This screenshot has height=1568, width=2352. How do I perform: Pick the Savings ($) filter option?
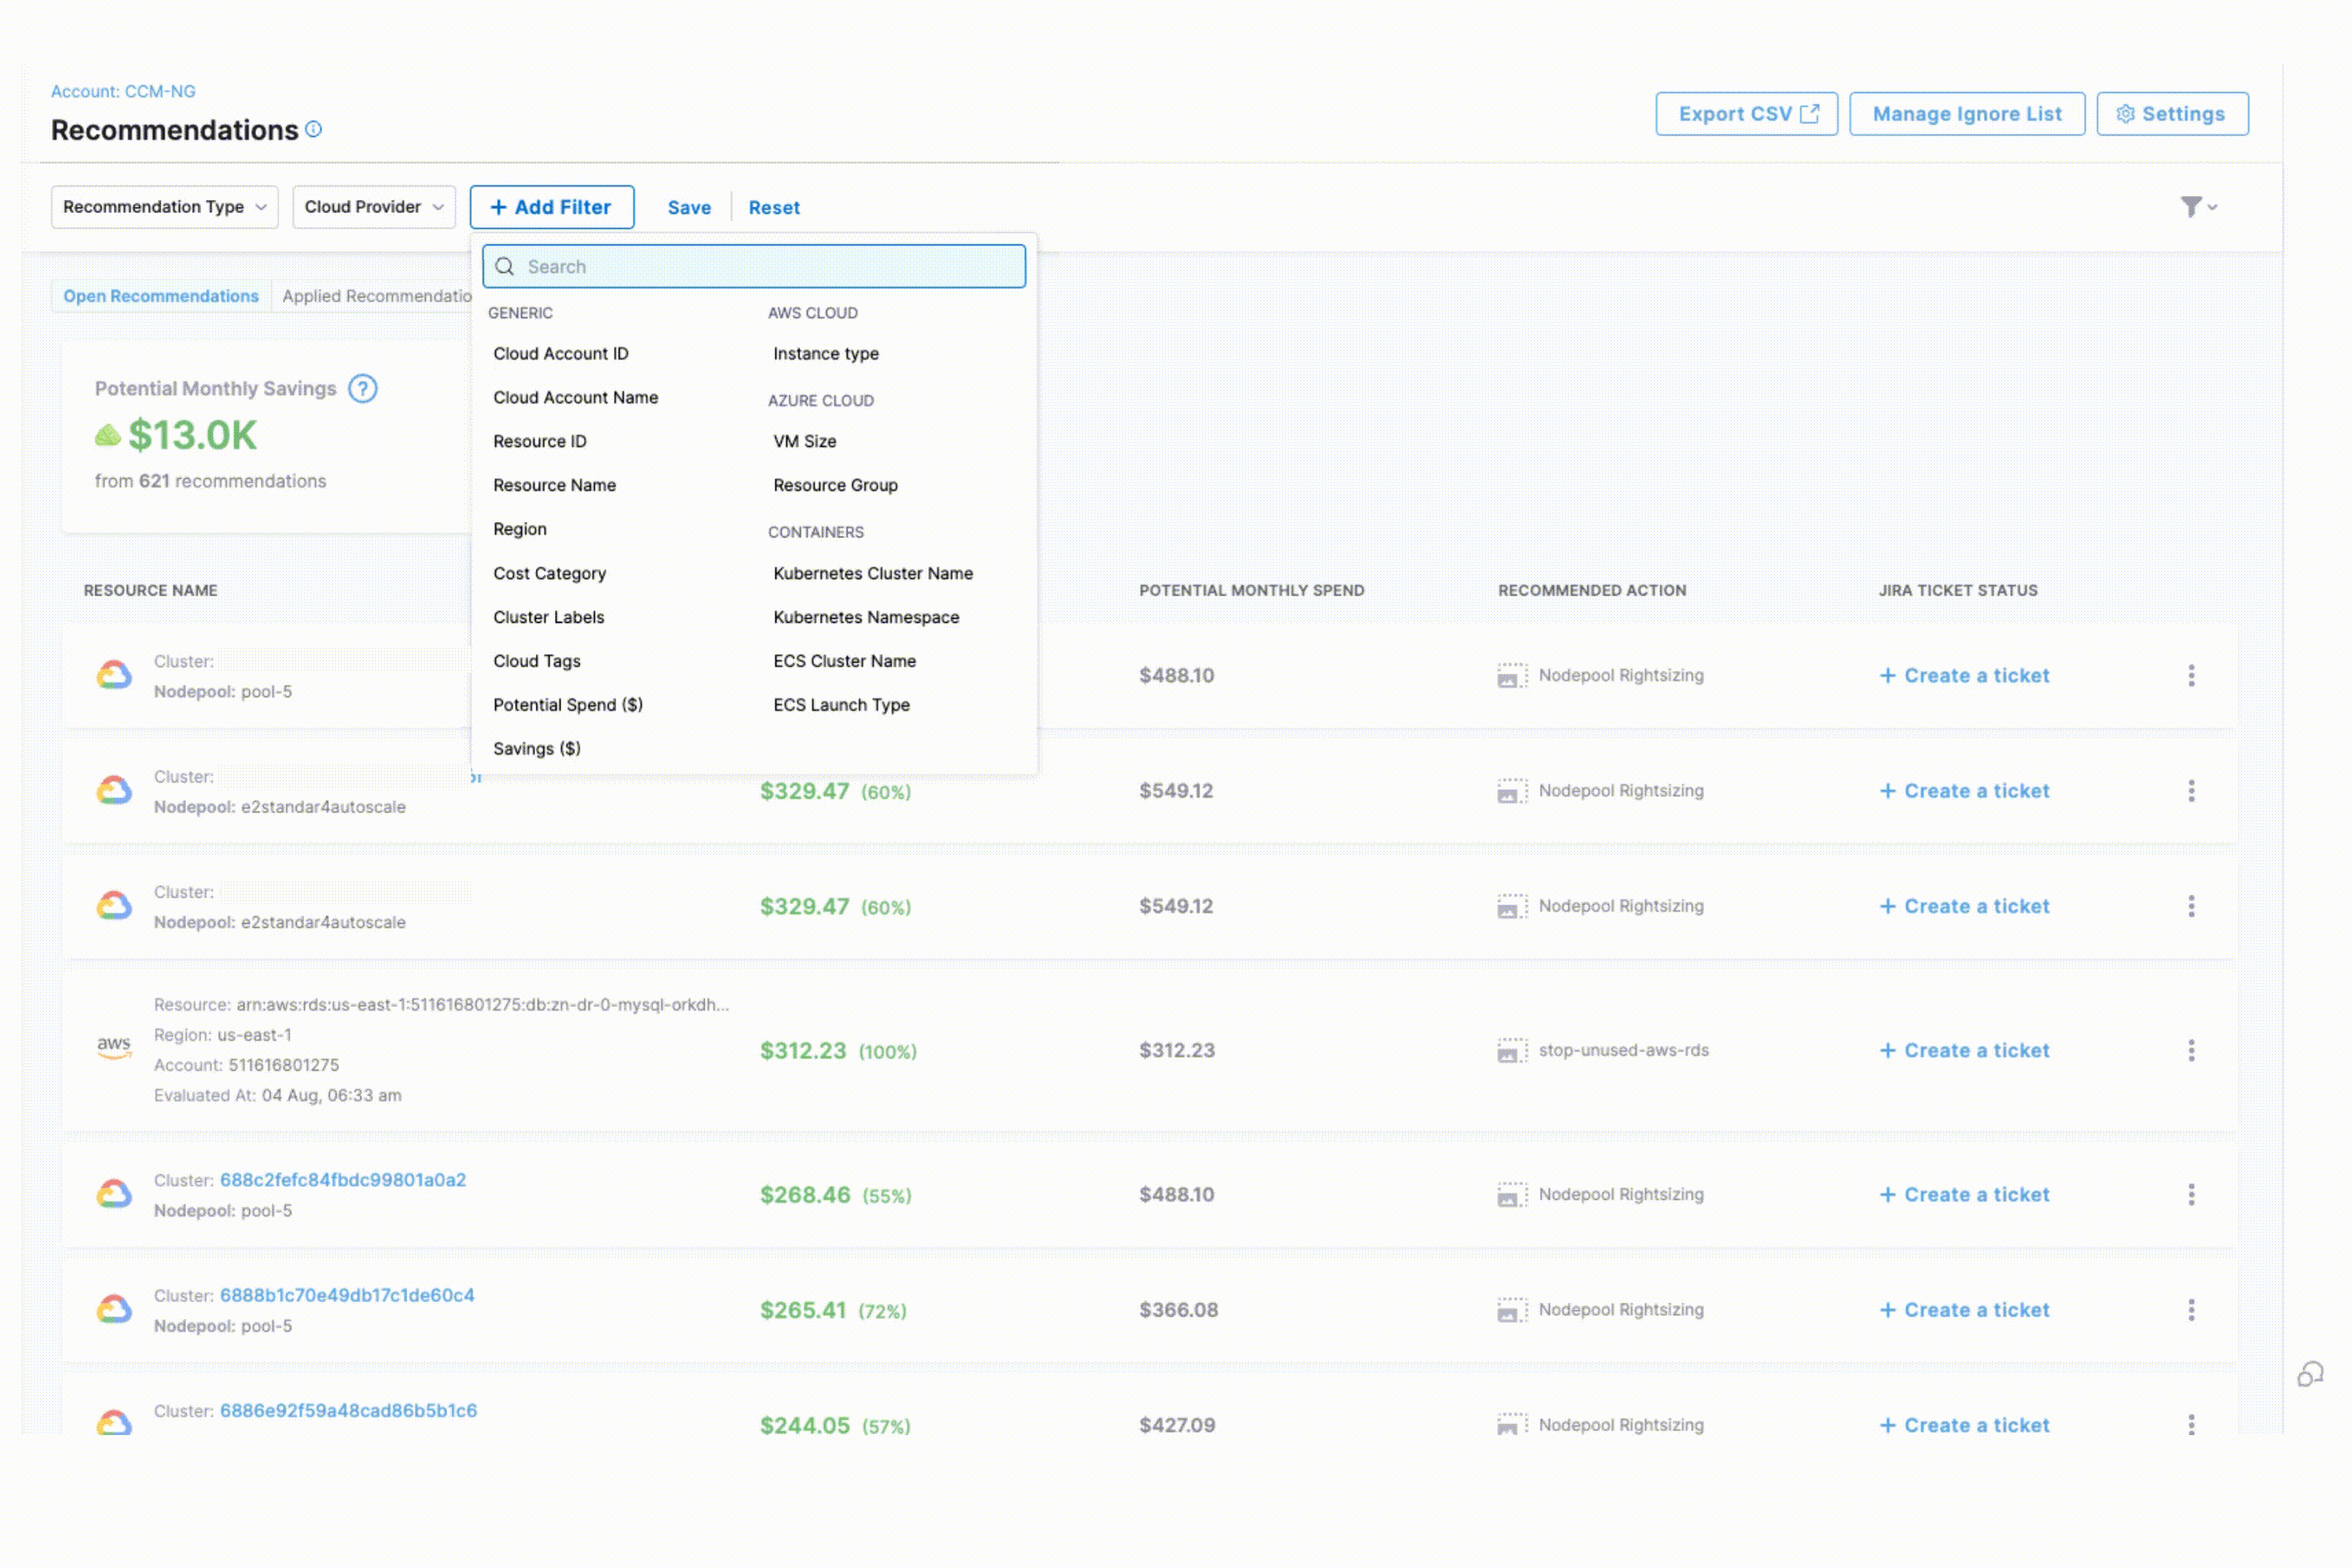tap(536, 749)
